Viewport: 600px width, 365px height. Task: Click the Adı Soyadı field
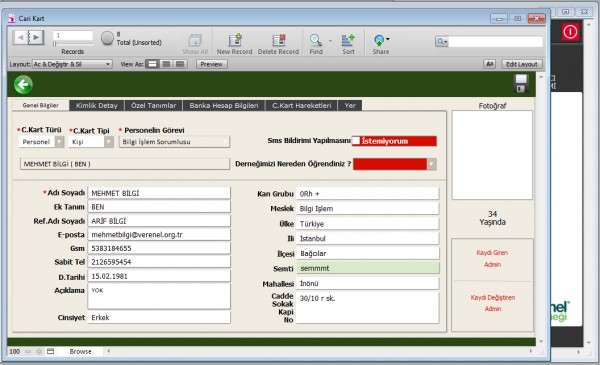(x=159, y=193)
